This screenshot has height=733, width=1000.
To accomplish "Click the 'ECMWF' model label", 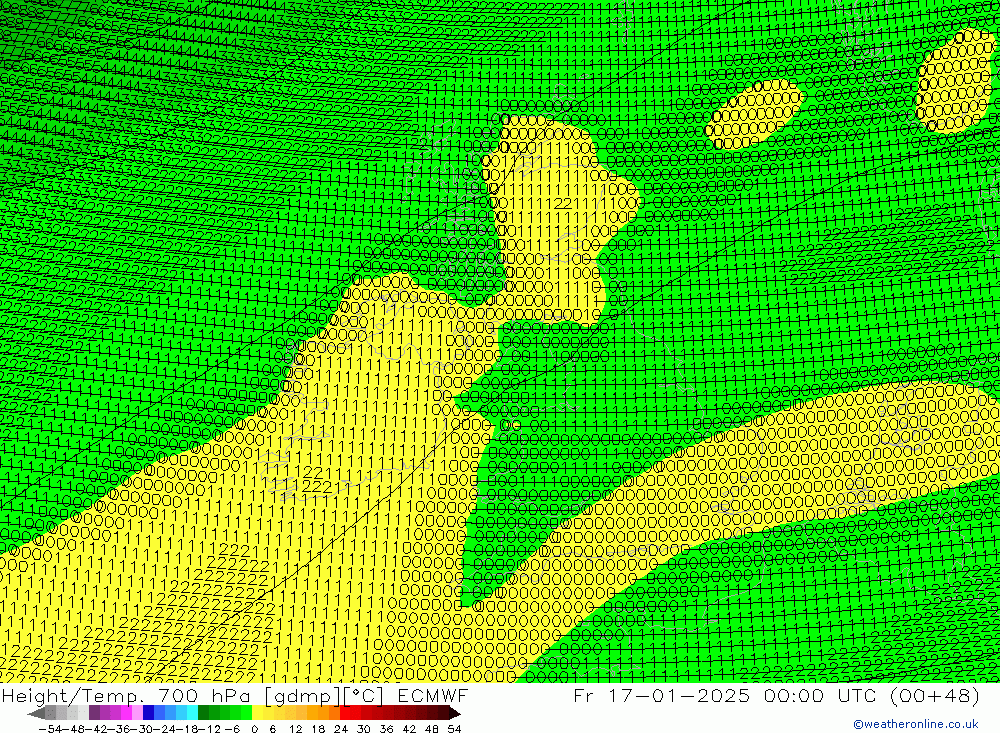I will pos(433,695).
